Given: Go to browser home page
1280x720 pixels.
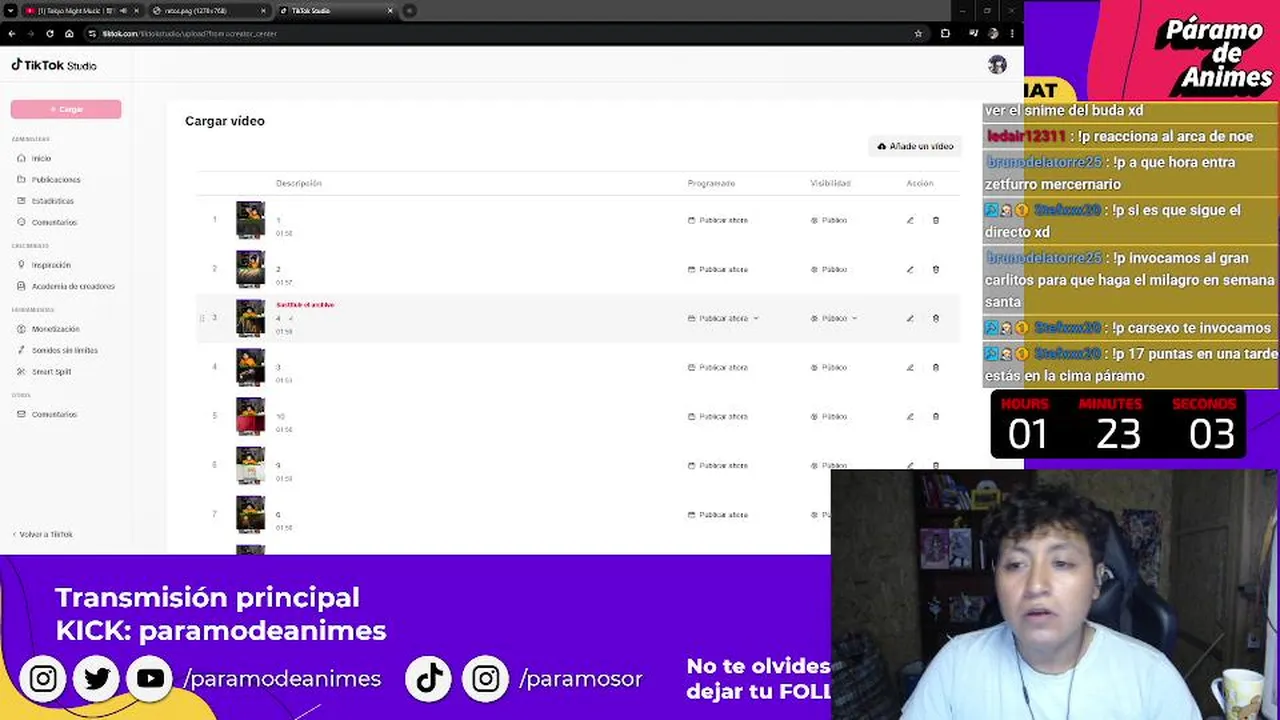Looking at the screenshot, I should tap(69, 33).
